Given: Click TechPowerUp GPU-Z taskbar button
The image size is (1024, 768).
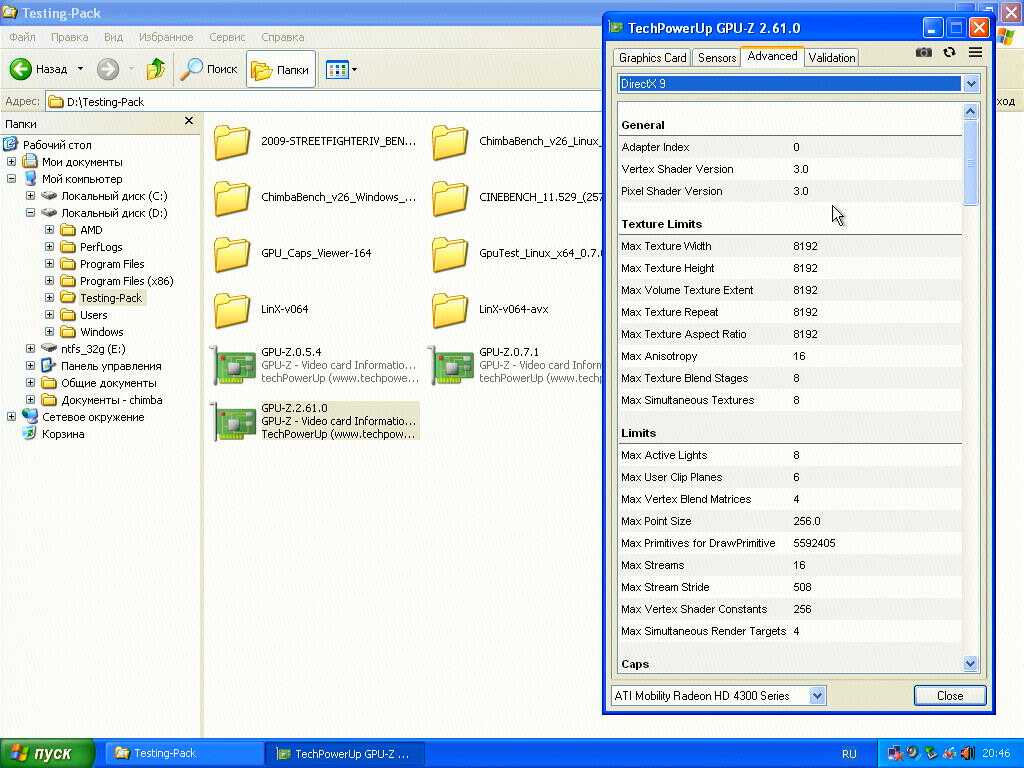Looking at the screenshot, I should pyautogui.click(x=345, y=754).
